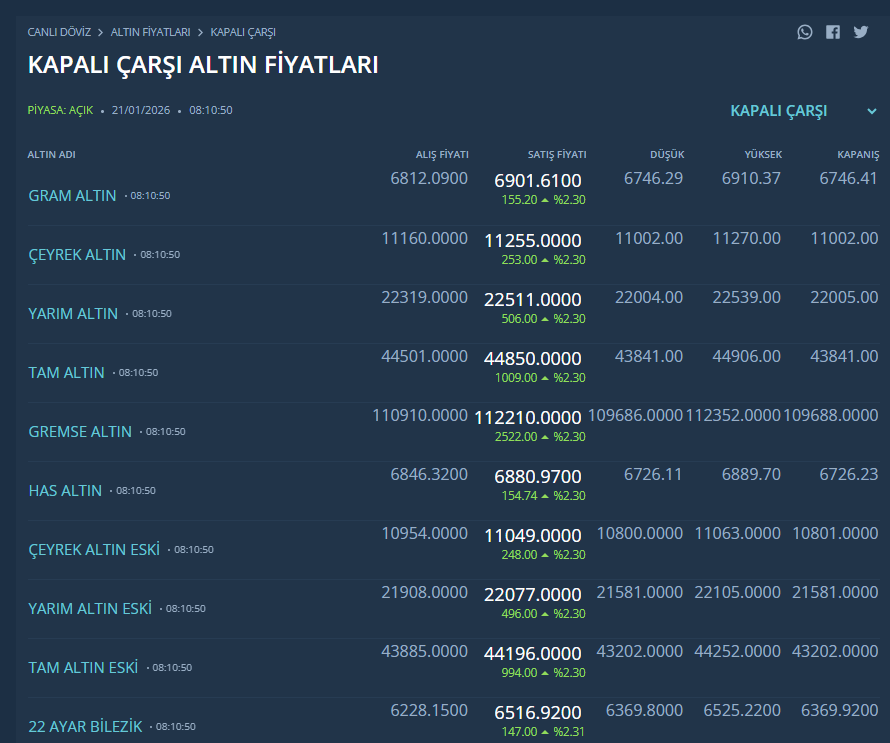
Task: View Yarım Altın Eski details
Action: point(90,608)
